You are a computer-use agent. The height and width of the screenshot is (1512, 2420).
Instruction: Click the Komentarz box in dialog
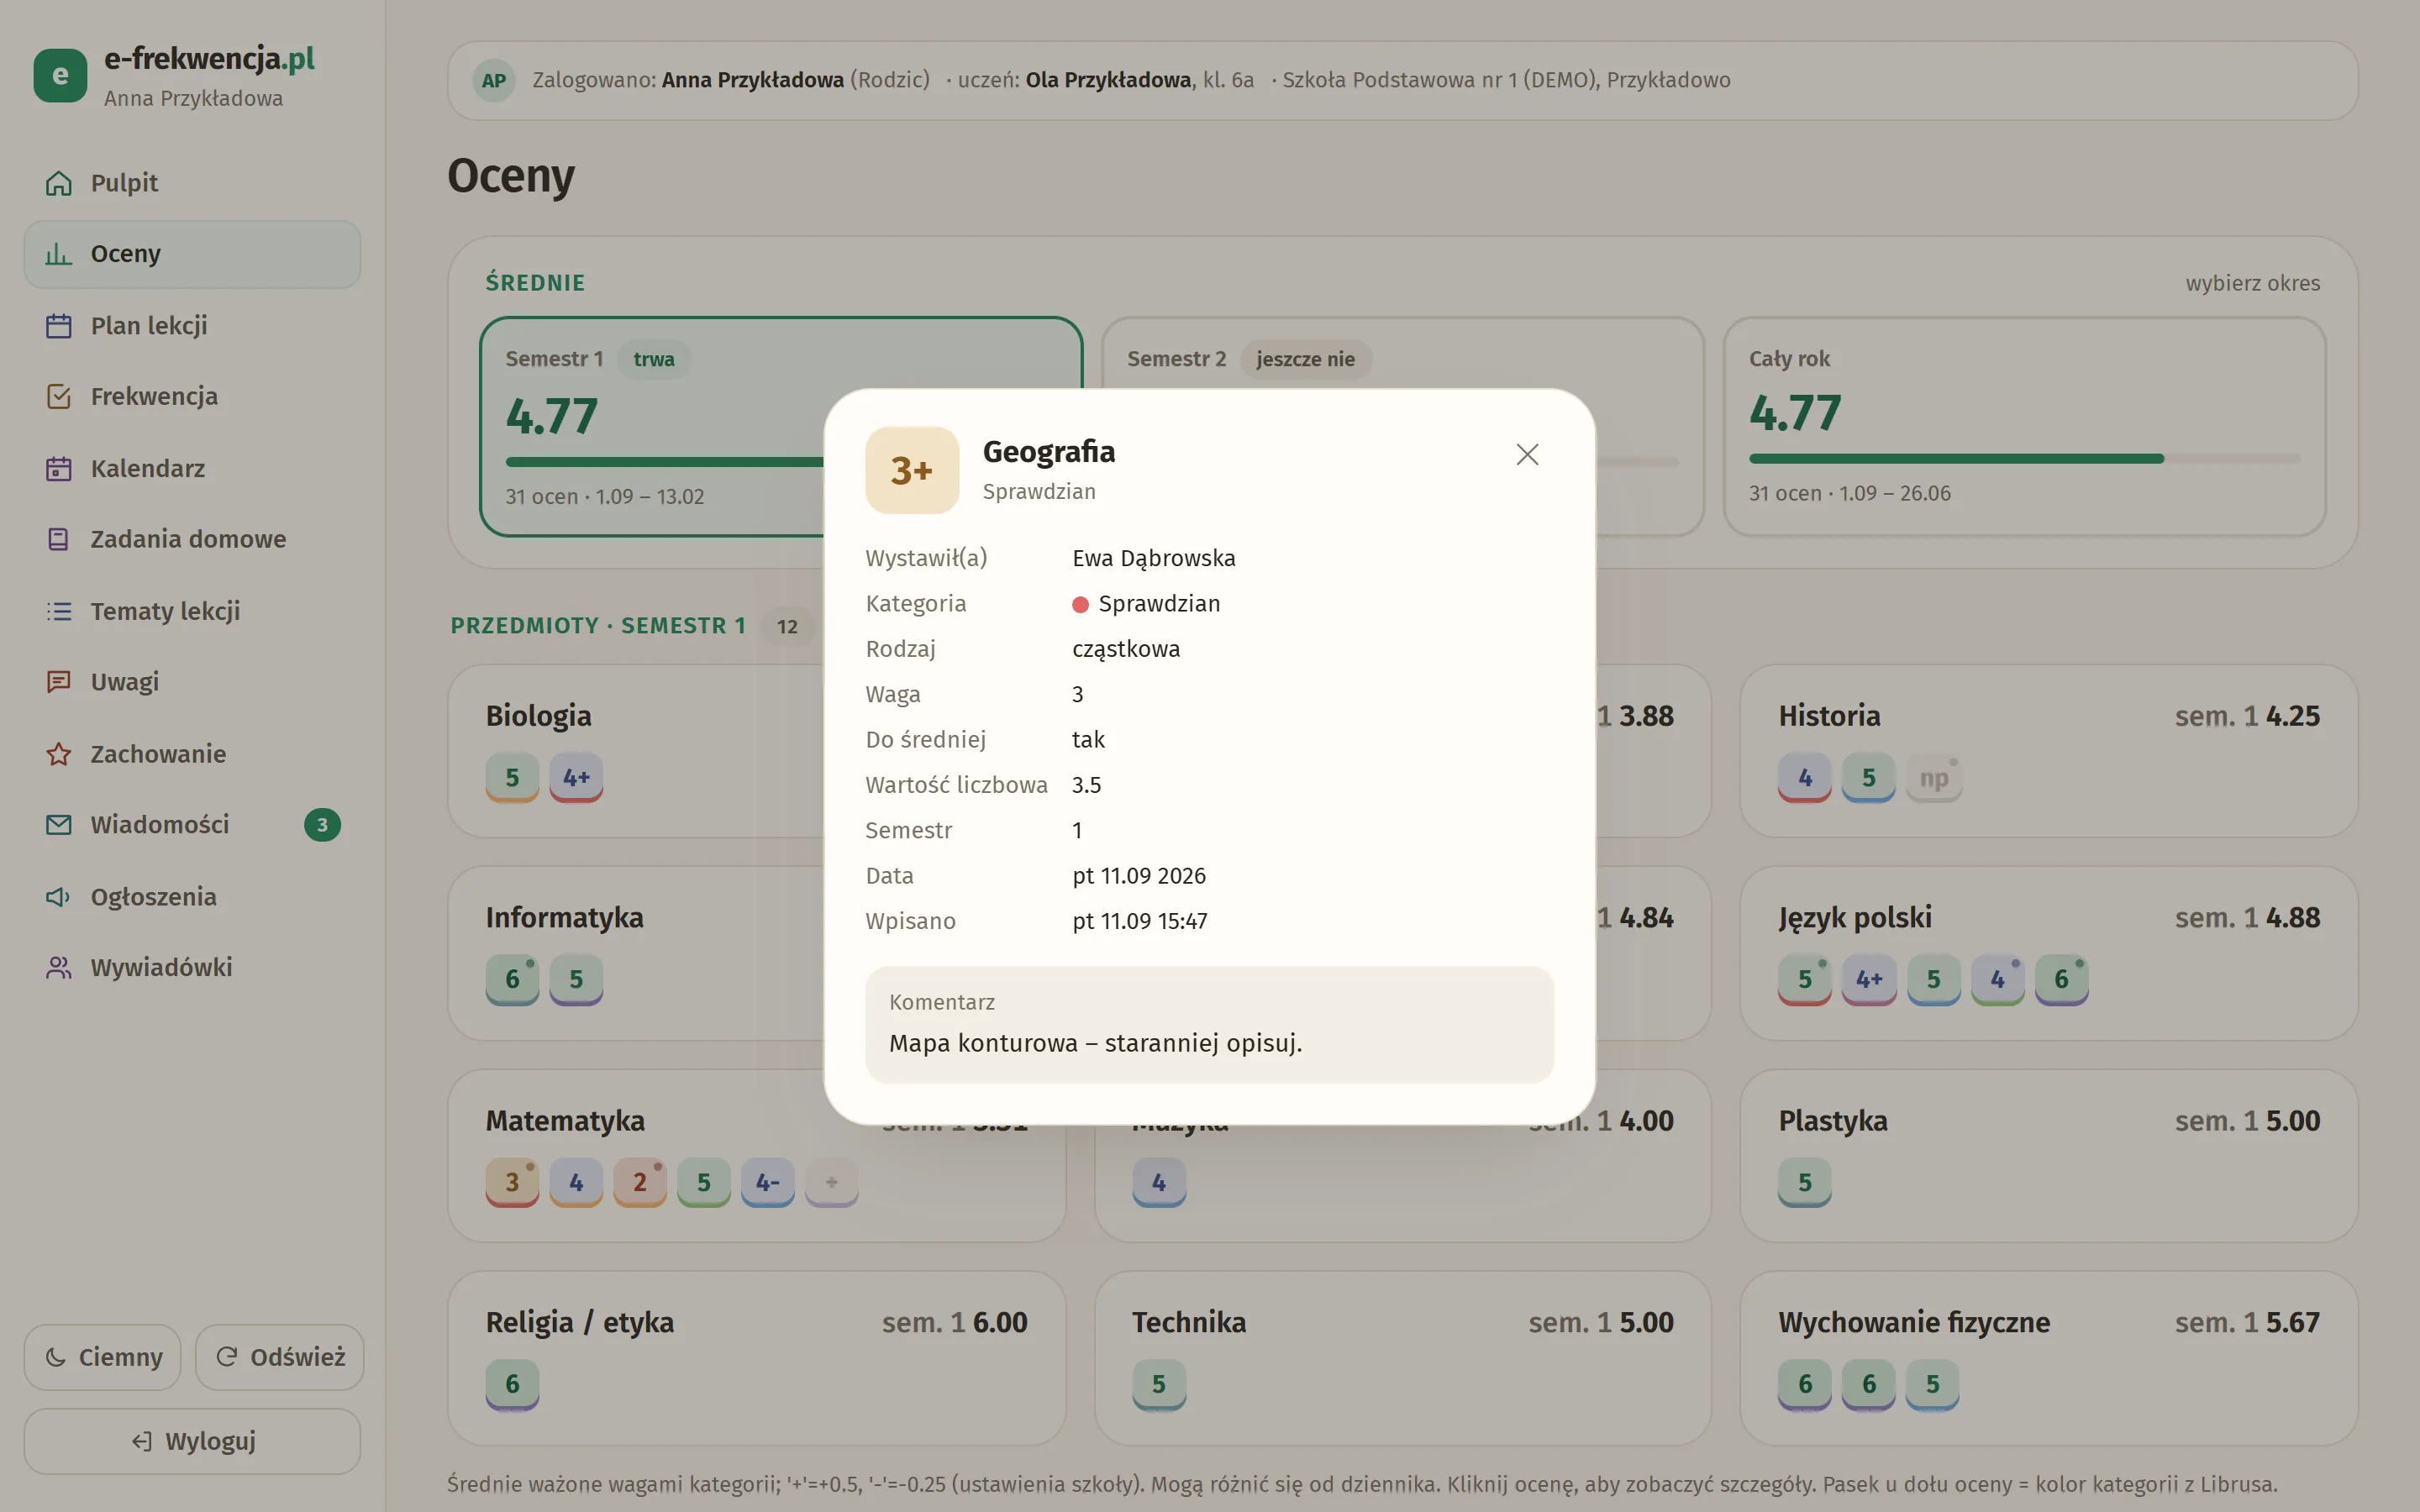point(1209,1024)
